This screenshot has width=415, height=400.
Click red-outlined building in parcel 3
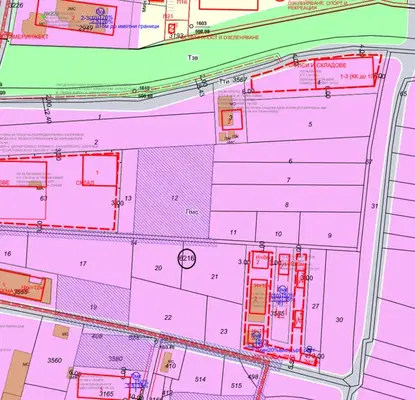click(x=232, y=119)
